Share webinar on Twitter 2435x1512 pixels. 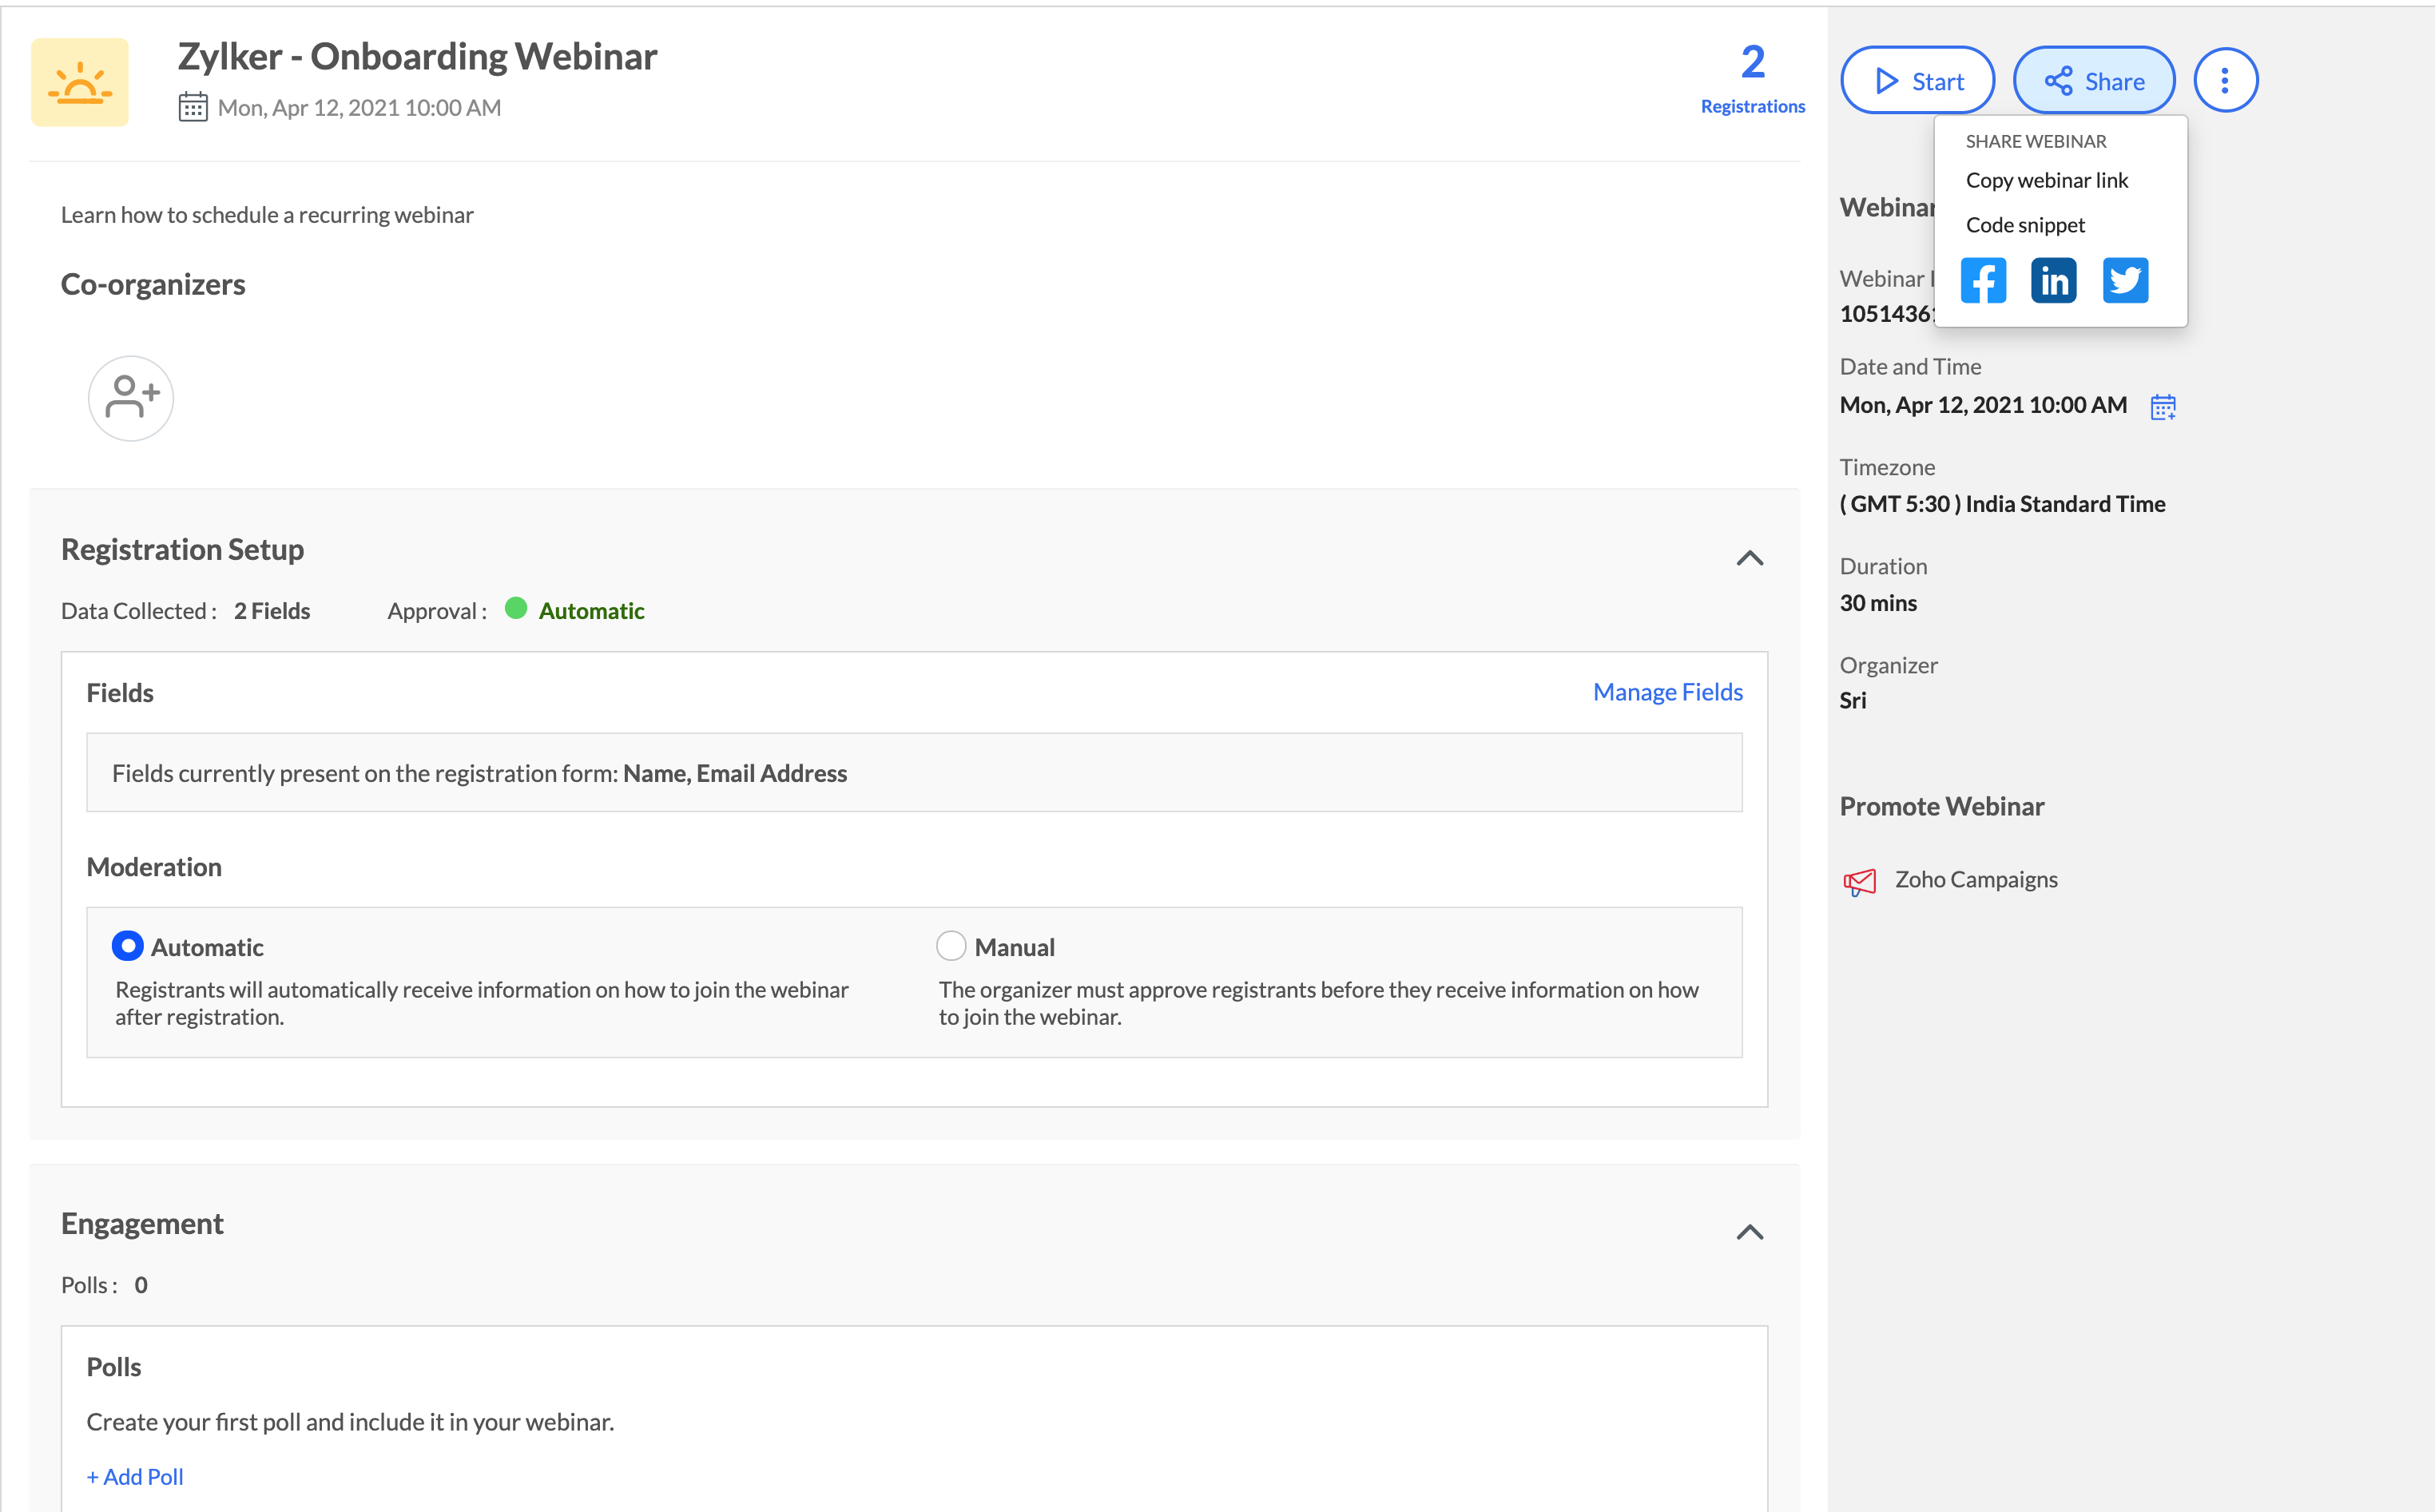[2125, 280]
